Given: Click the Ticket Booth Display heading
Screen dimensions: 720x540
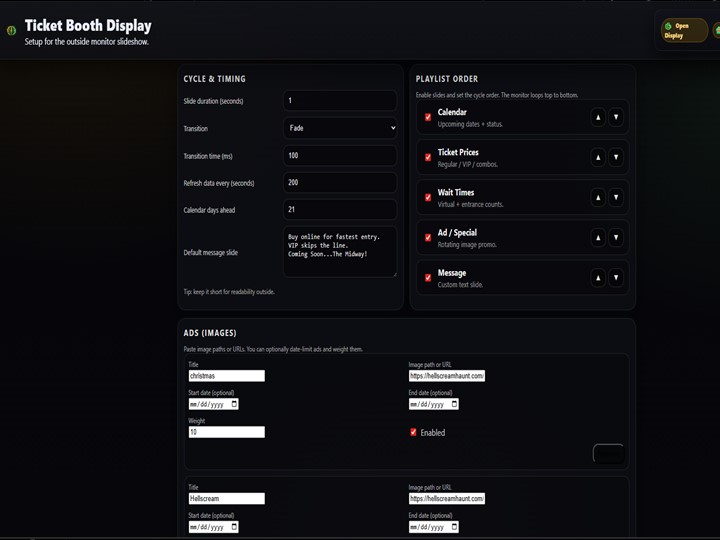Looking at the screenshot, I should 88,26.
